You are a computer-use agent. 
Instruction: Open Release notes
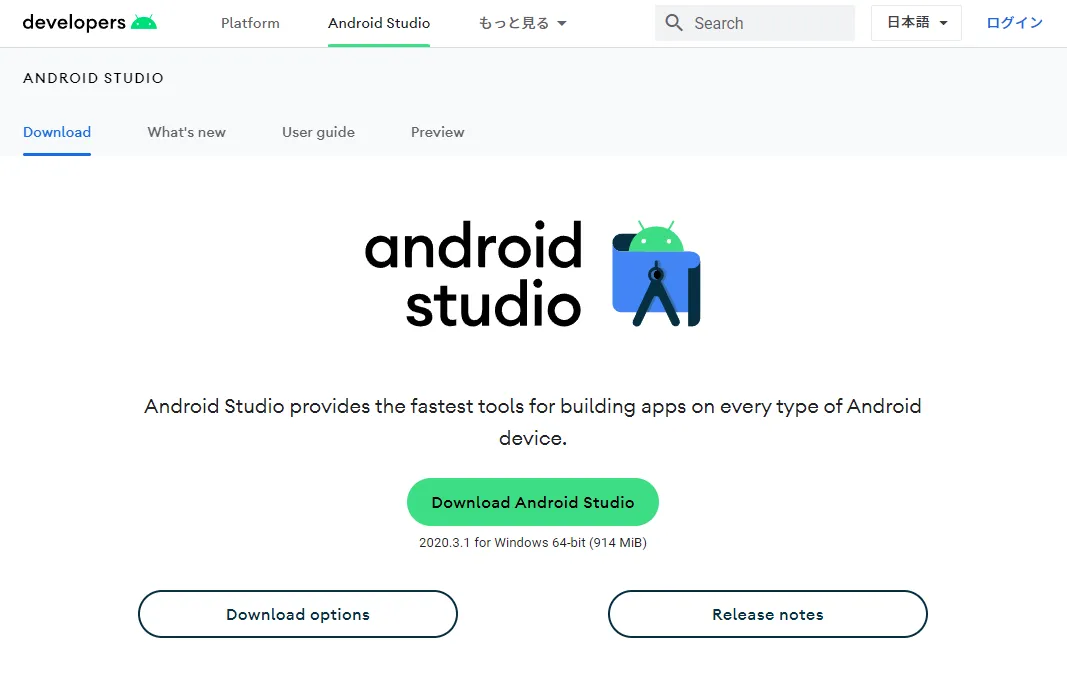[x=767, y=614]
